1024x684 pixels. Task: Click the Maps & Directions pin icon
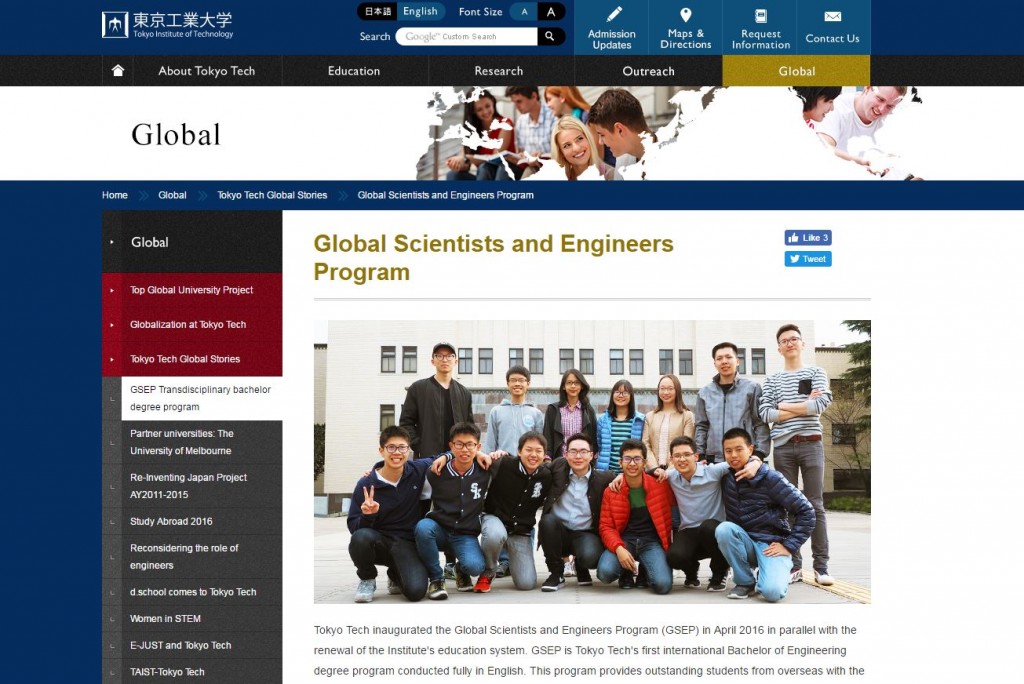click(686, 14)
